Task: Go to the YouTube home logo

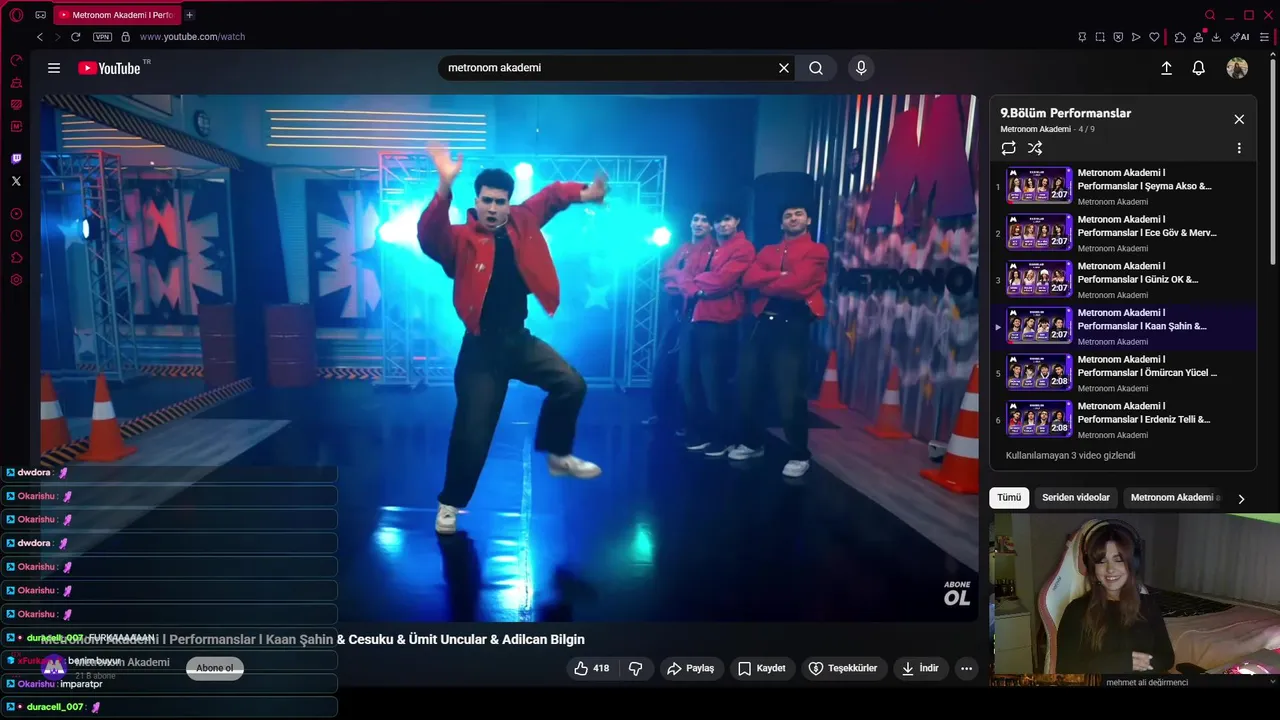Action: click(110, 68)
